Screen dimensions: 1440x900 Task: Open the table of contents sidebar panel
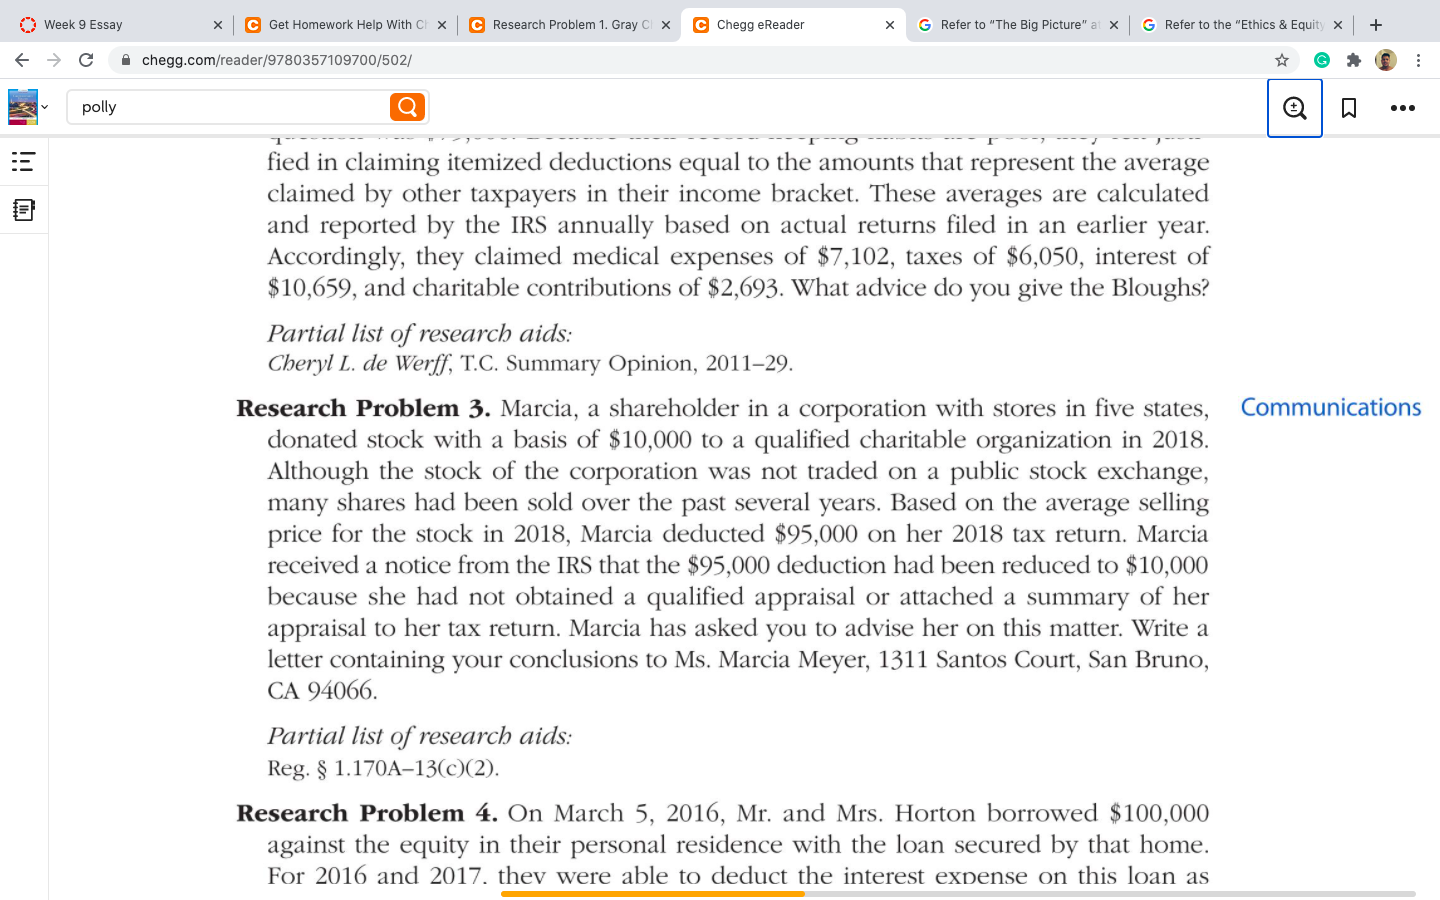[24, 161]
